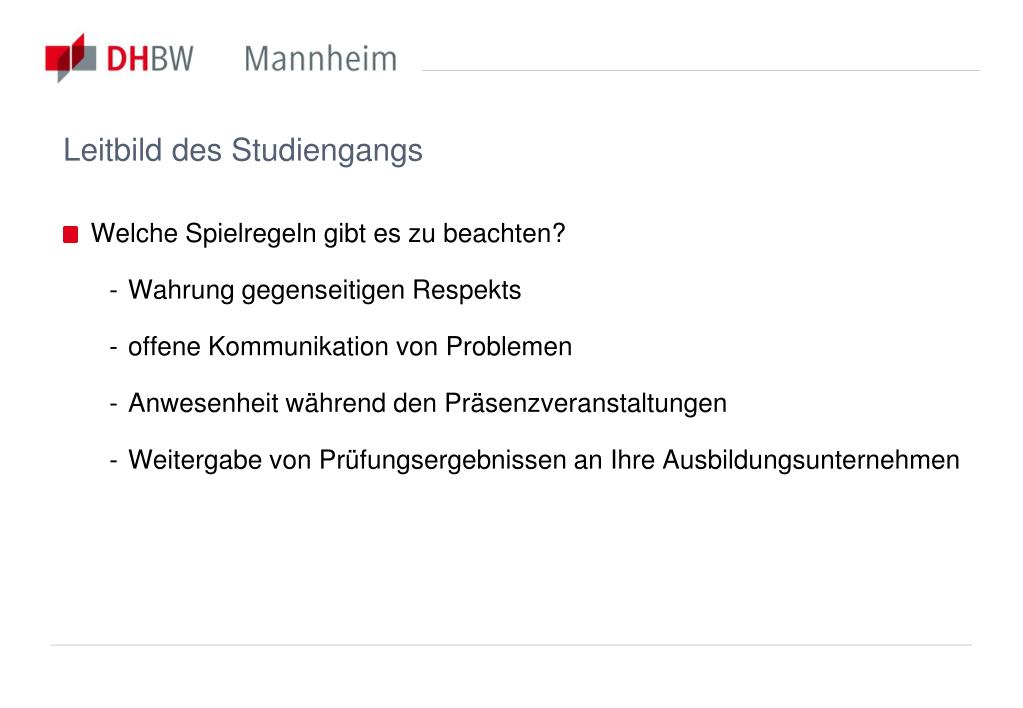The image size is (1023, 708).
Task: Click the word Studiengangs in title
Action: point(327,151)
